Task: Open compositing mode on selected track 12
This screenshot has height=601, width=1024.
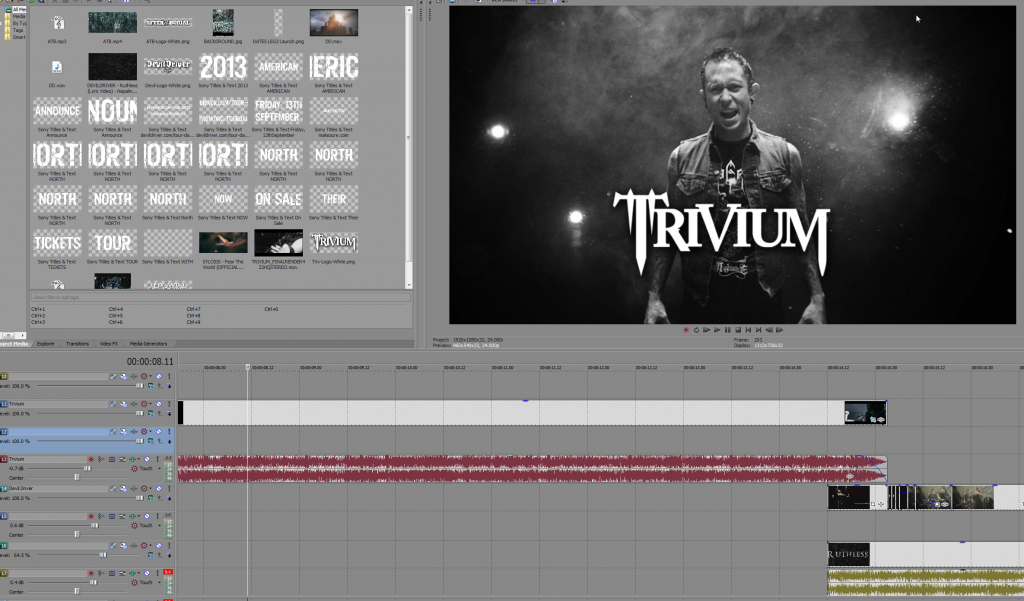Action: pyautogui.click(x=151, y=441)
